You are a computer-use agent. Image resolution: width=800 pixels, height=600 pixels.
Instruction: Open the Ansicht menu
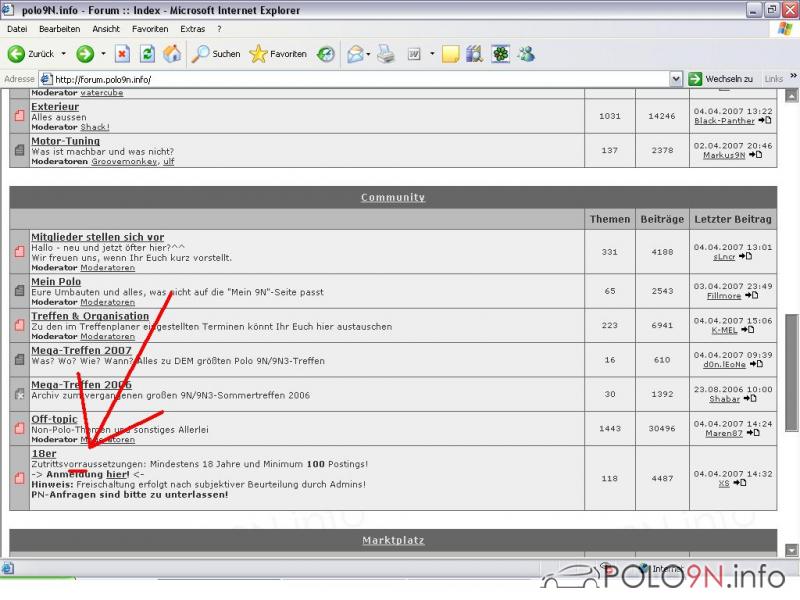point(106,29)
